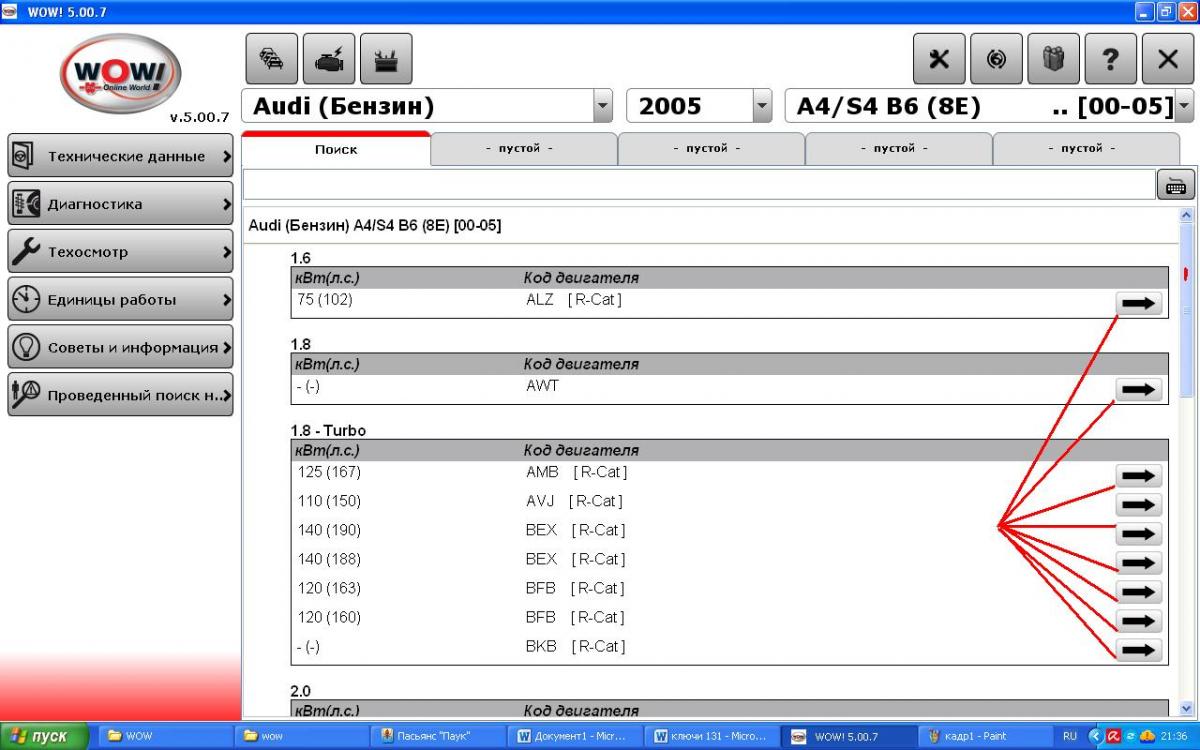Click the vehicle selection cars icon
The height and width of the screenshot is (750, 1200).
point(271,59)
